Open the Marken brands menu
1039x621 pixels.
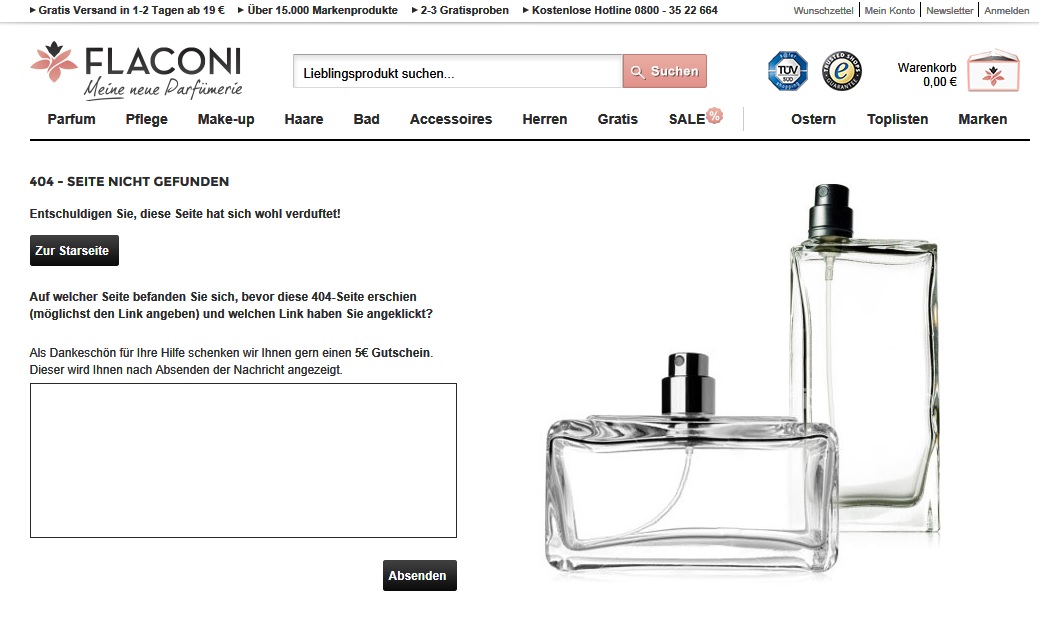(x=983, y=119)
